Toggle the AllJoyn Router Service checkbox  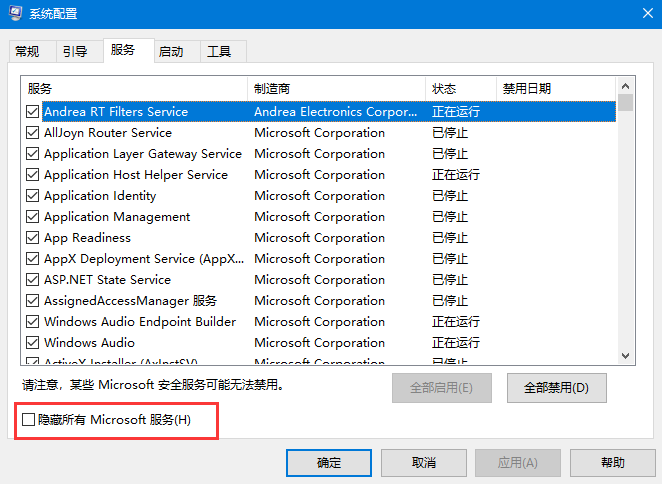[x=33, y=133]
